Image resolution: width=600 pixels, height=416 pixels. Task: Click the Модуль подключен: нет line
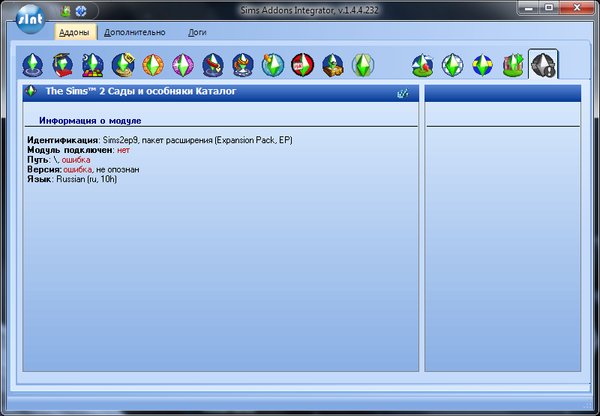(78, 150)
